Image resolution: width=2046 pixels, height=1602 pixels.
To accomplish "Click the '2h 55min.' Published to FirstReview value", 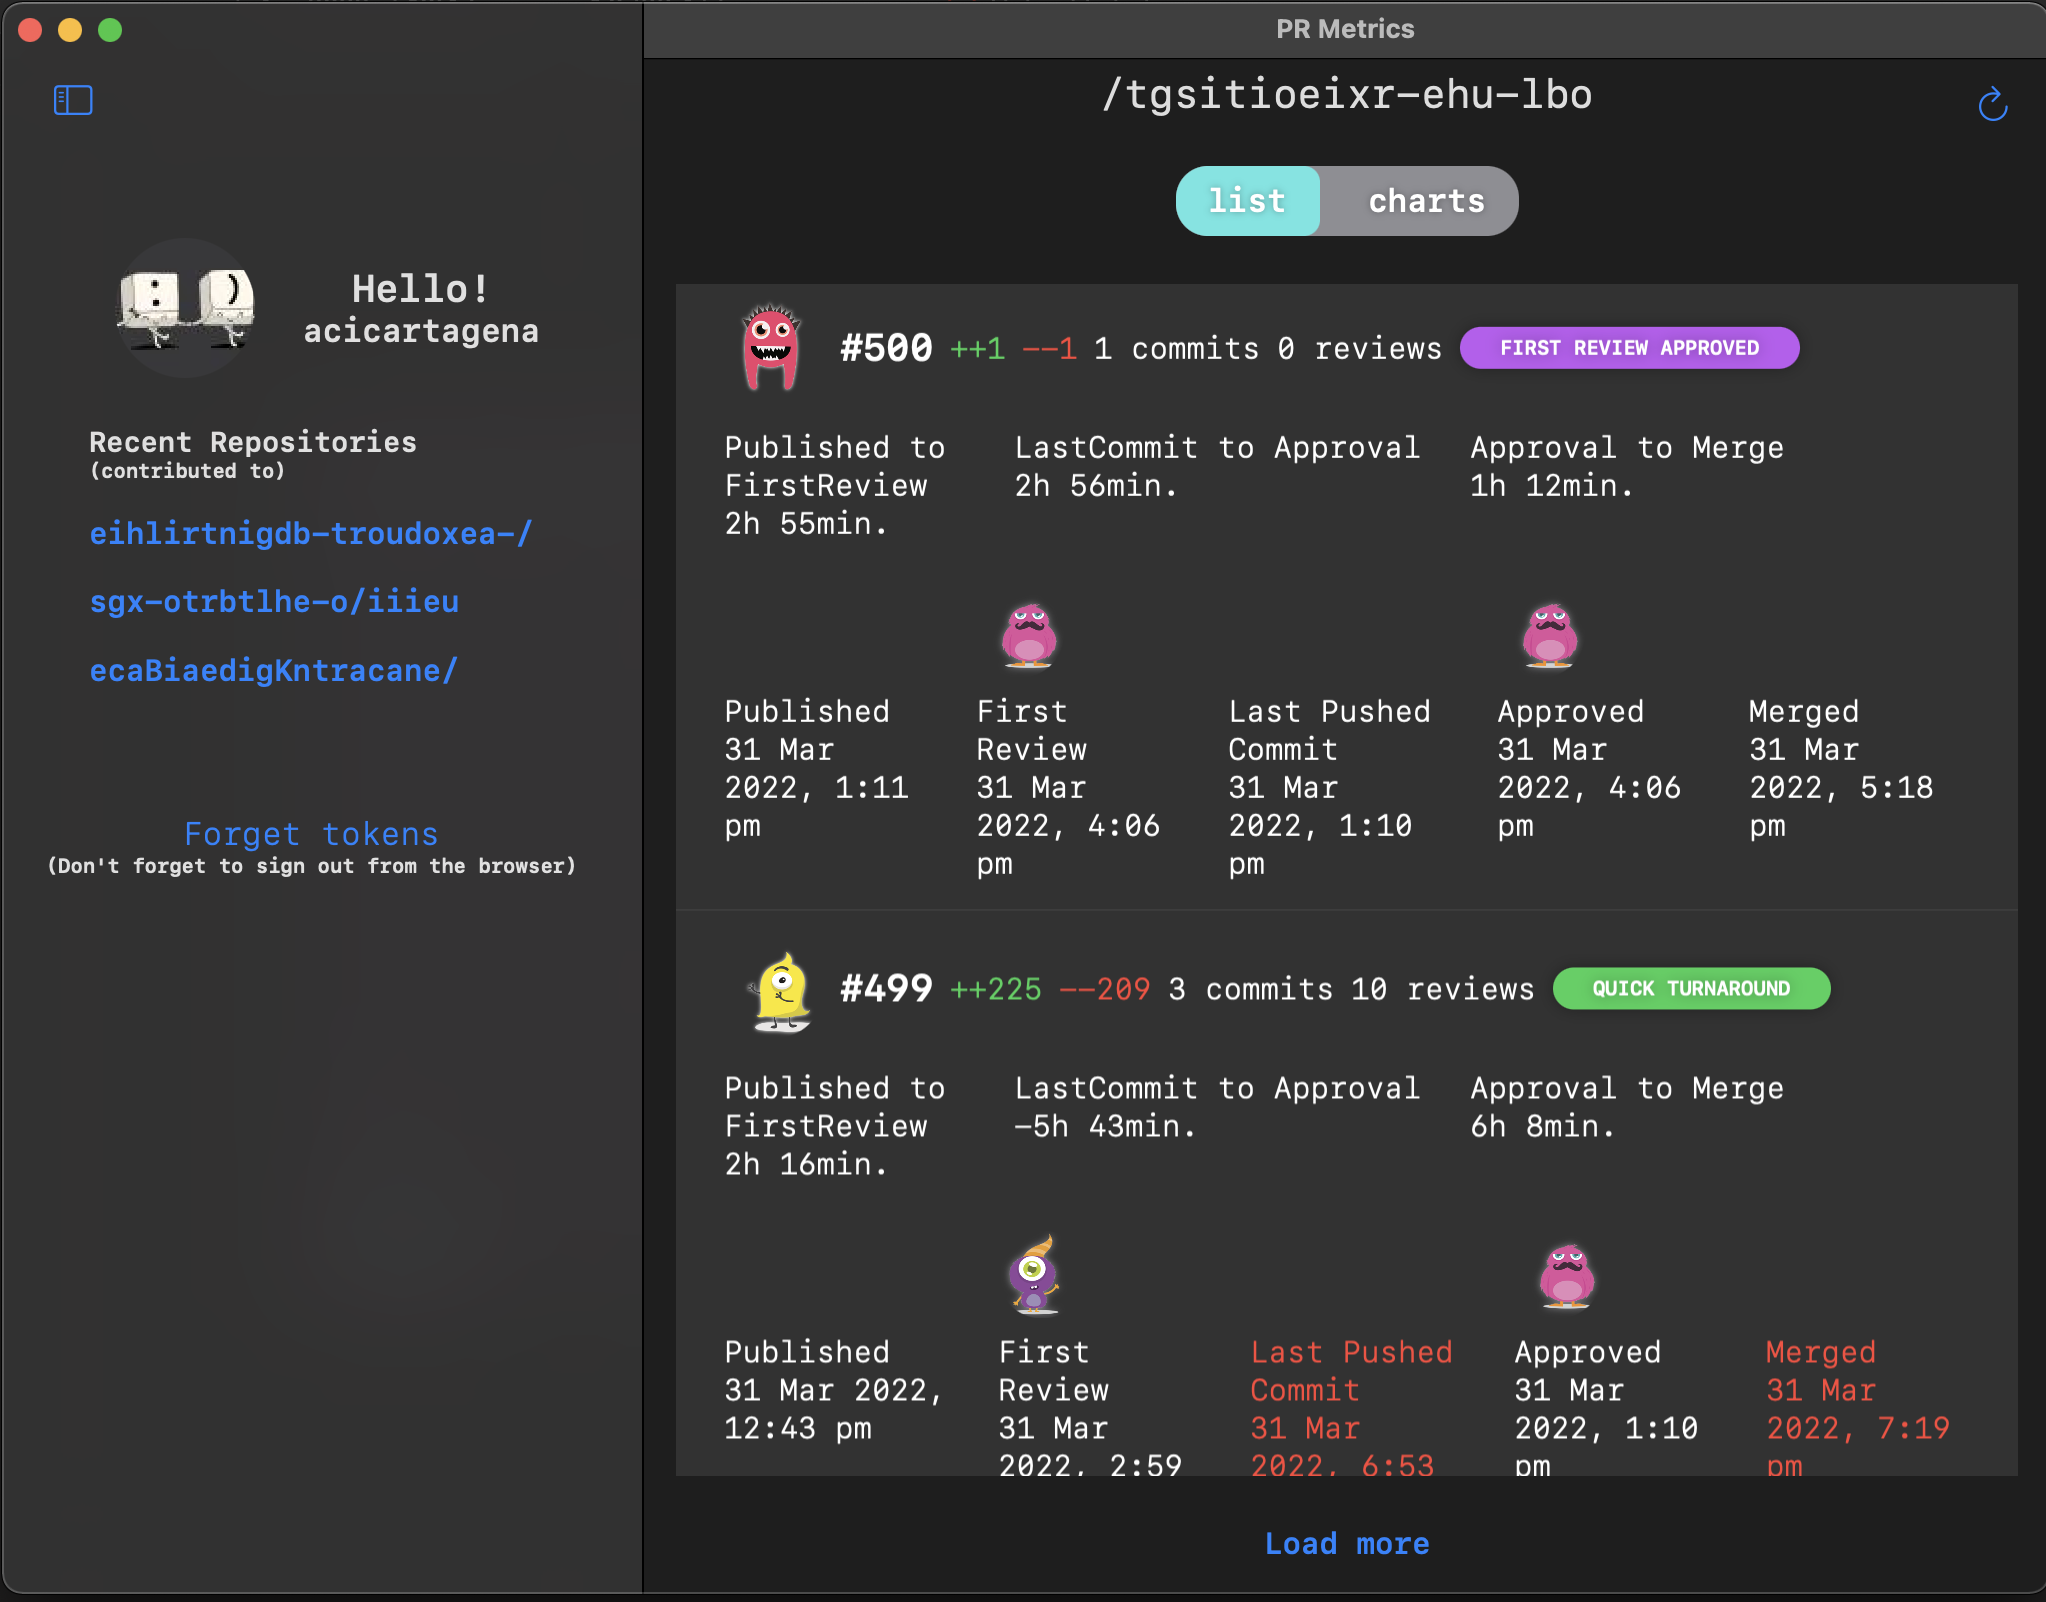I will 806,524.
